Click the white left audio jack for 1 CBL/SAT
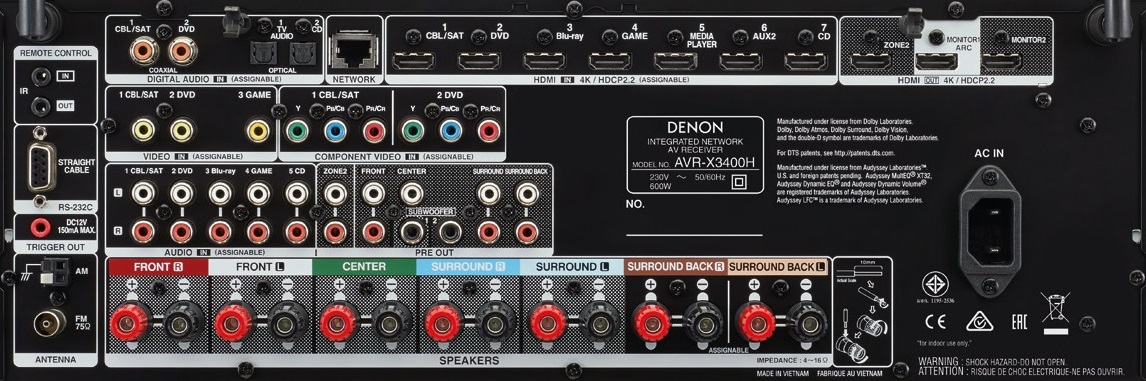Image resolution: width=1146 pixels, height=381 pixels. [143, 193]
